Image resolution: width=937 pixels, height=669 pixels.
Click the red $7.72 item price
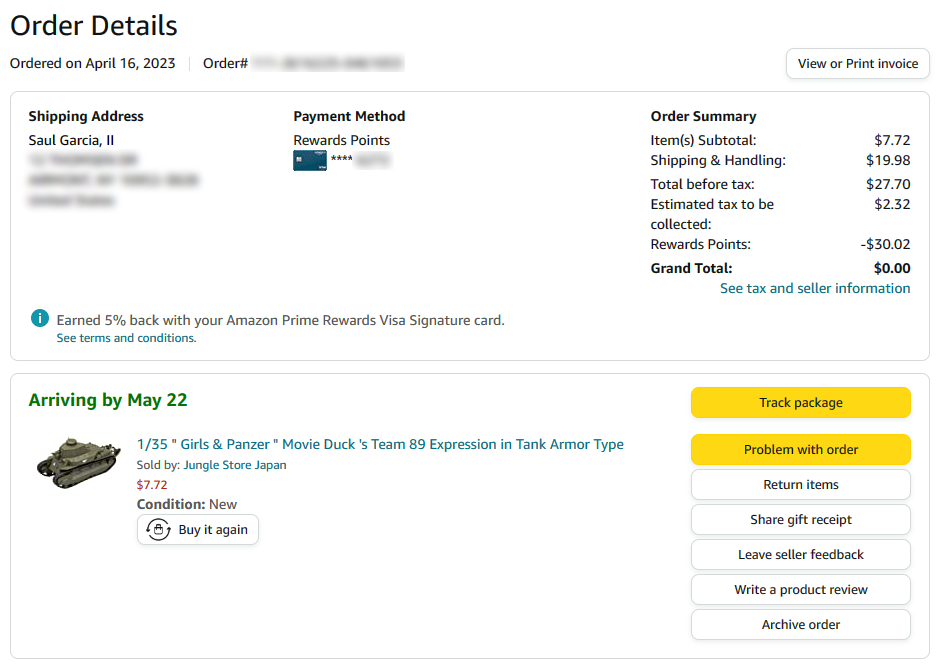pos(152,485)
